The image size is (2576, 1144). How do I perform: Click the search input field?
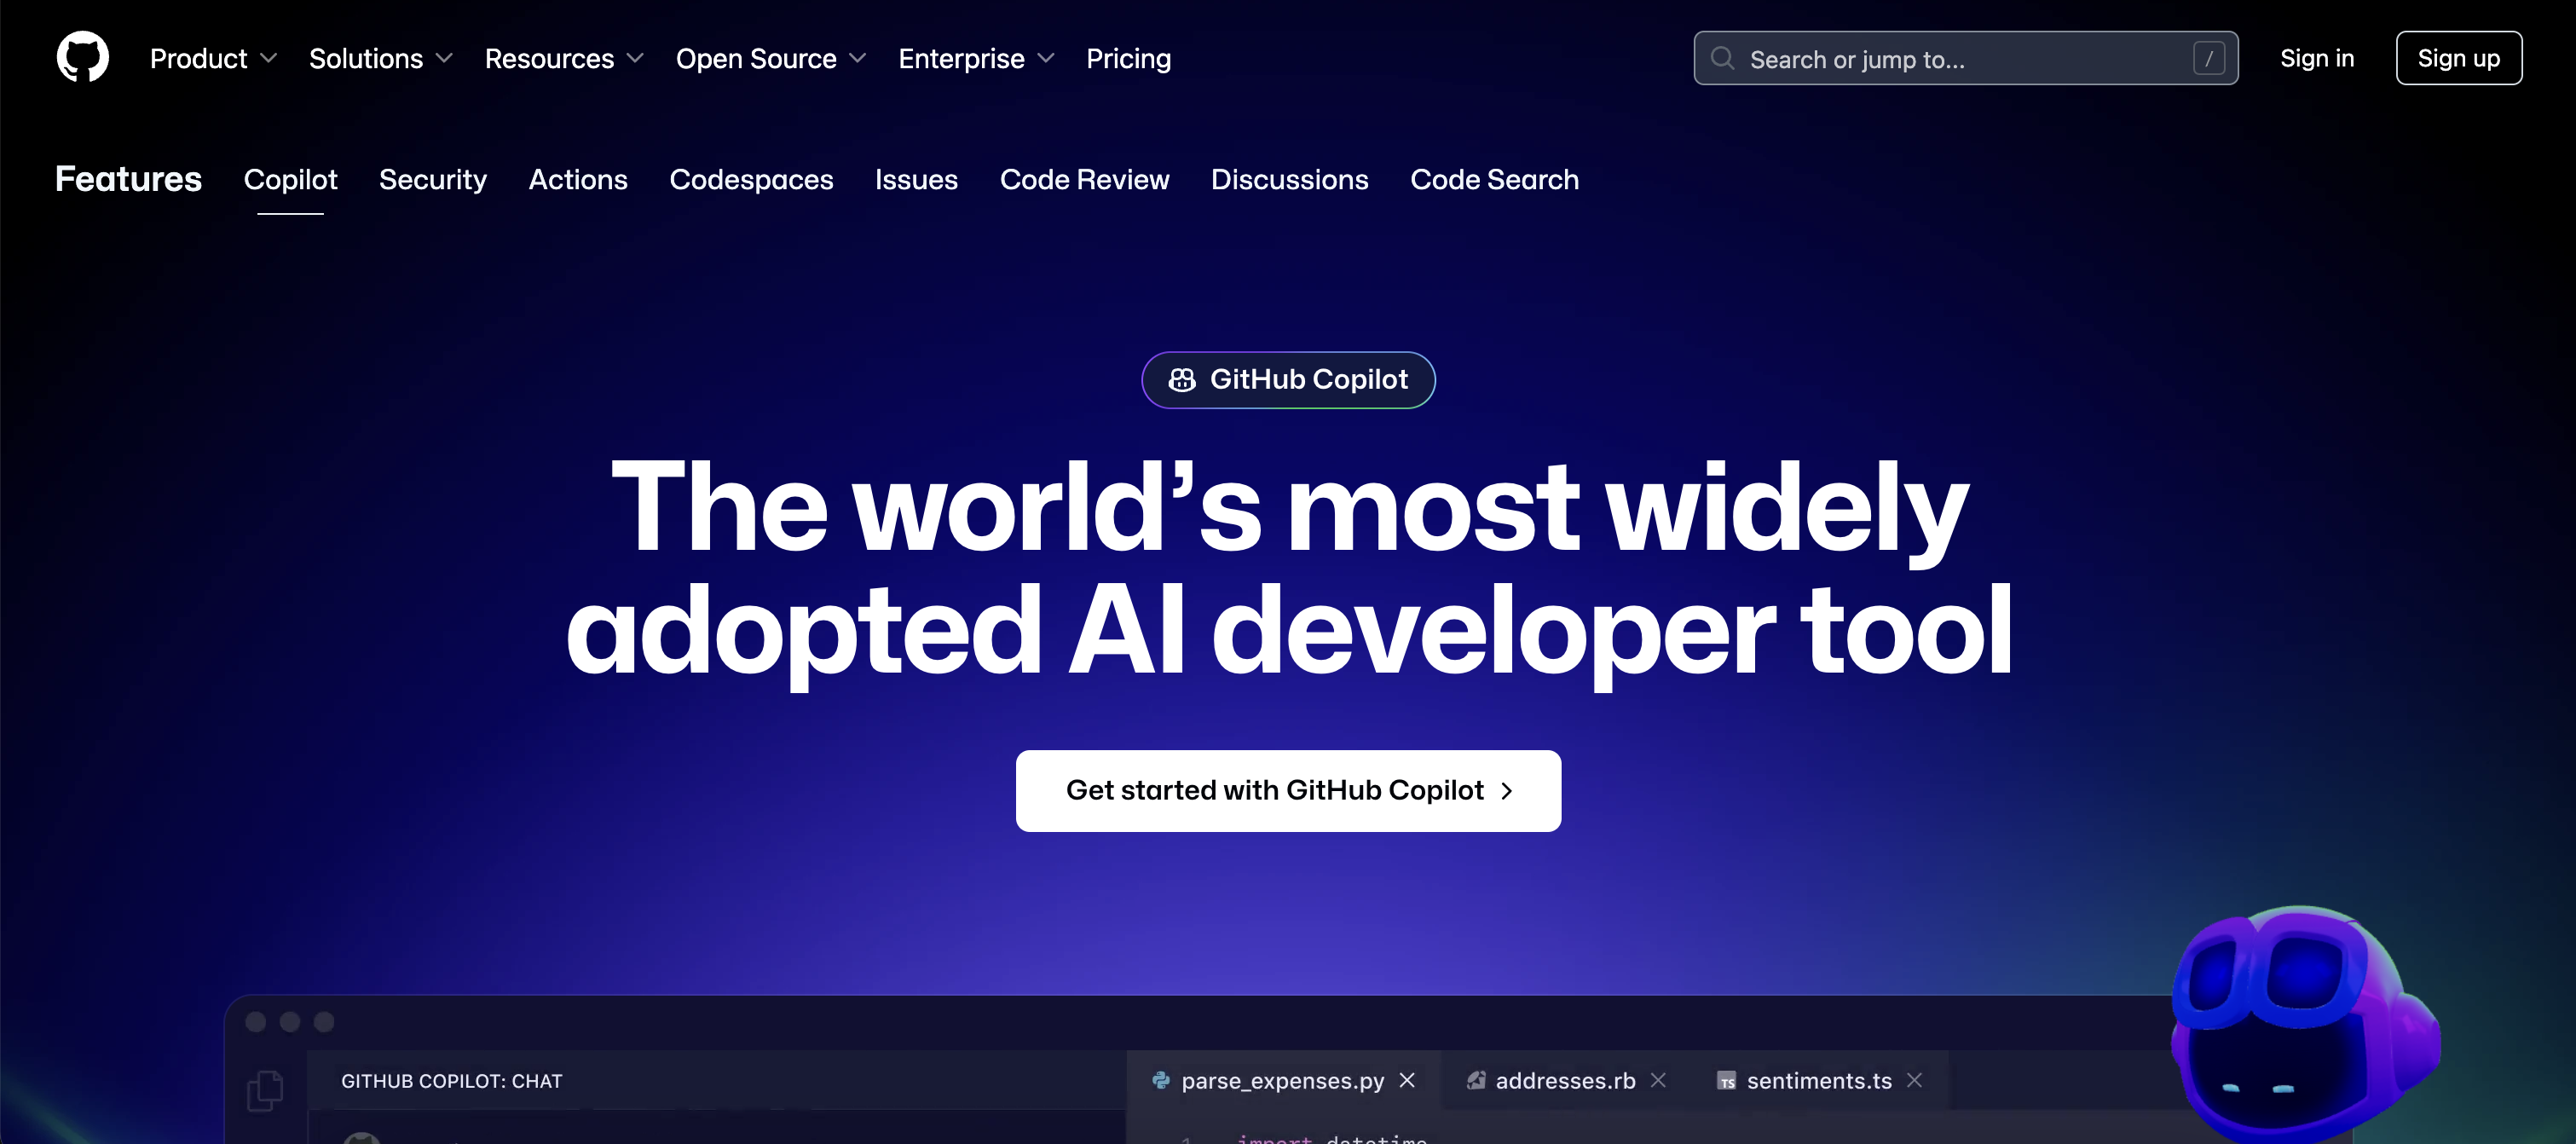pos(1963,59)
